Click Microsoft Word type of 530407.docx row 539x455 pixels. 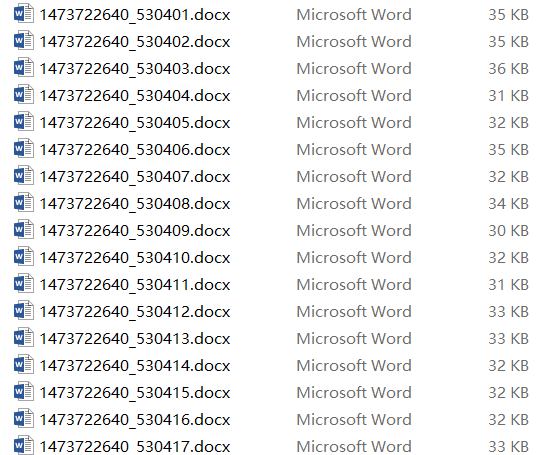point(354,177)
